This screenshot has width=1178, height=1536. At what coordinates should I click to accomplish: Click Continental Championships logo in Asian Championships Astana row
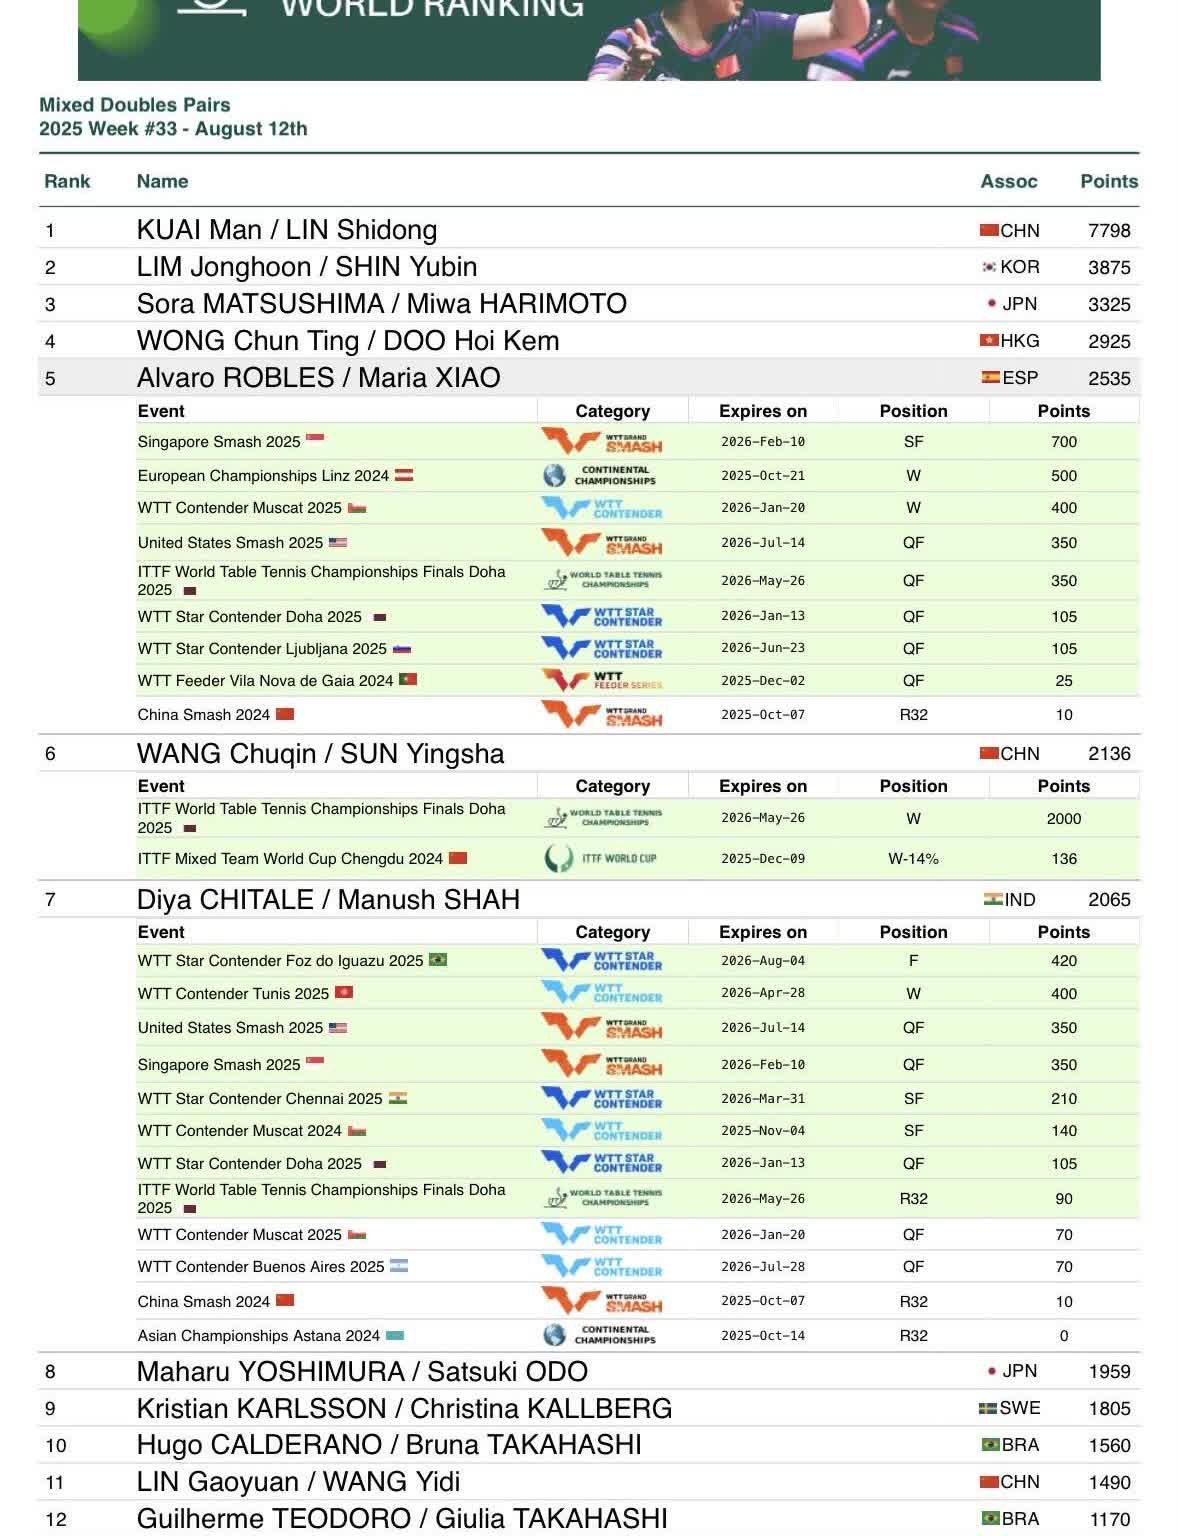pyautogui.click(x=600, y=1335)
